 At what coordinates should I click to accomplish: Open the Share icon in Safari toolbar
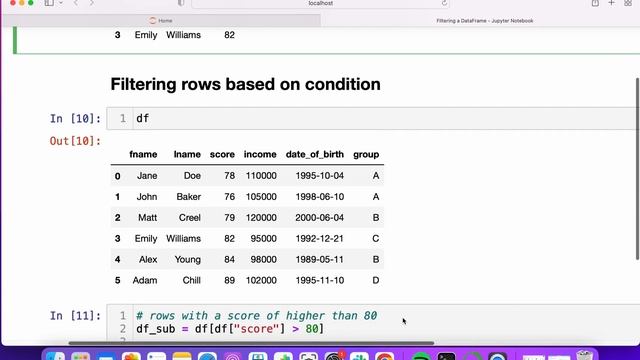click(x=595, y=3)
